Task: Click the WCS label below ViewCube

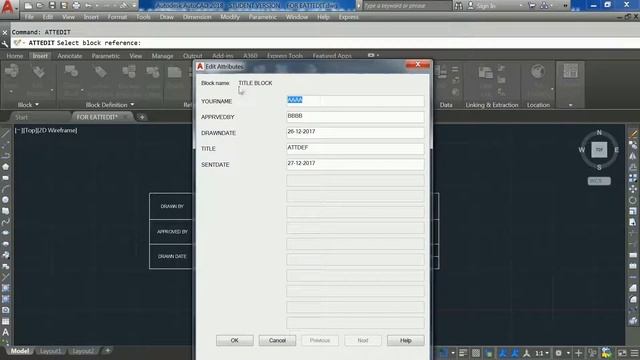Action: [599, 181]
